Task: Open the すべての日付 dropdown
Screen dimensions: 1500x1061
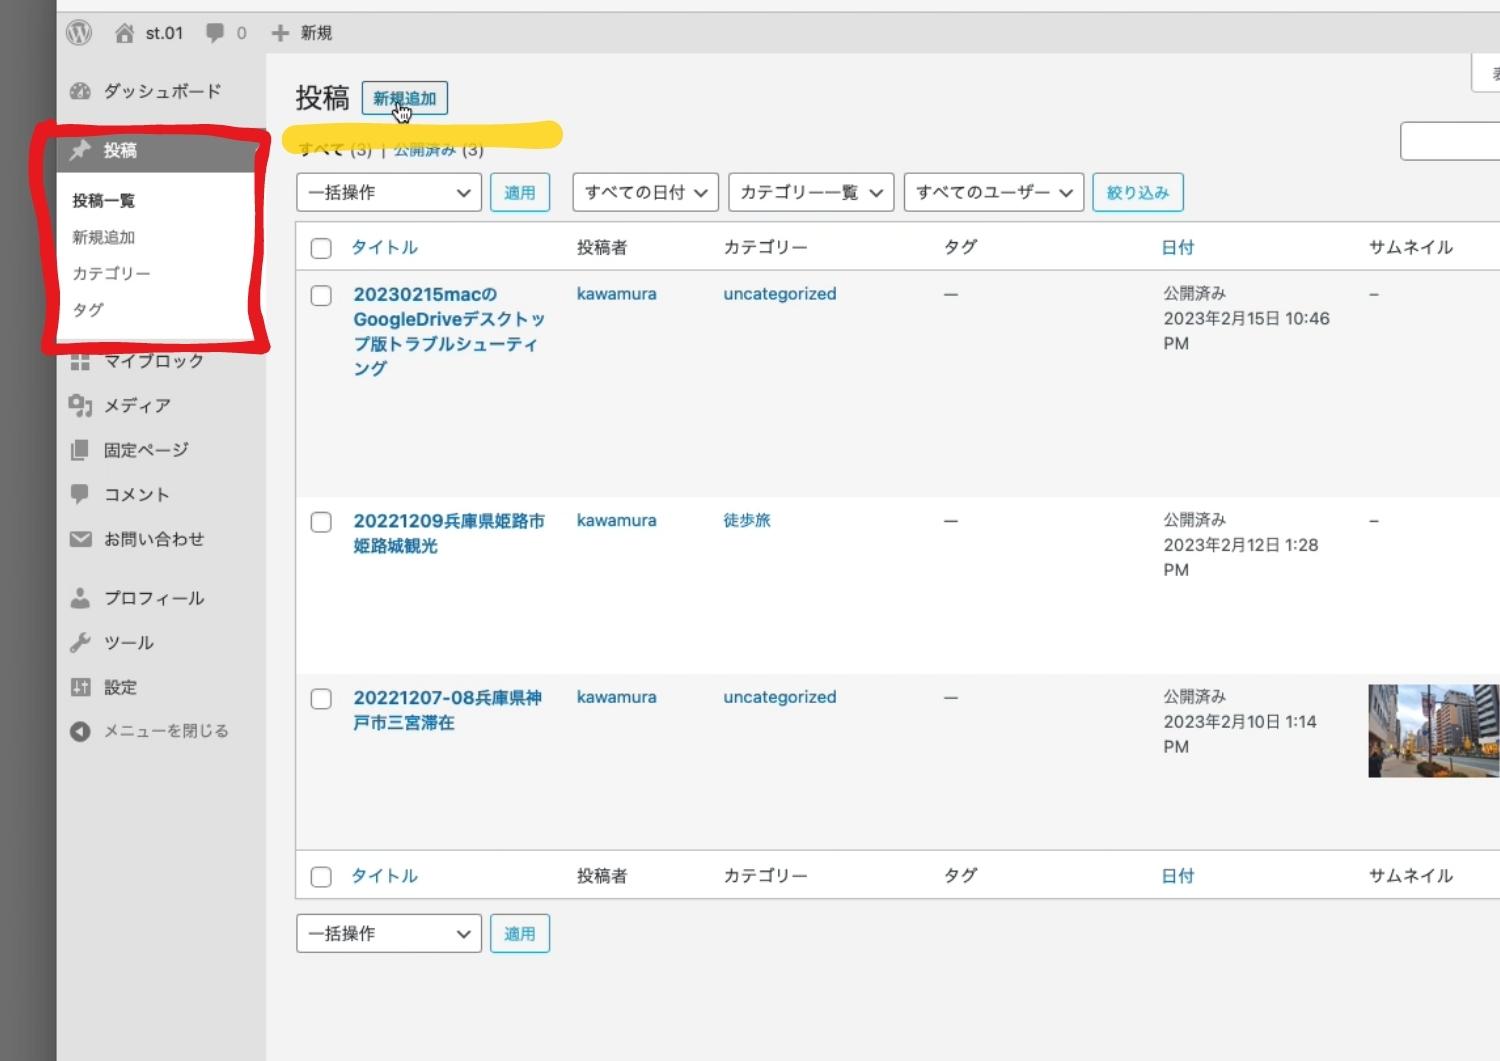Action: pyautogui.click(x=645, y=192)
